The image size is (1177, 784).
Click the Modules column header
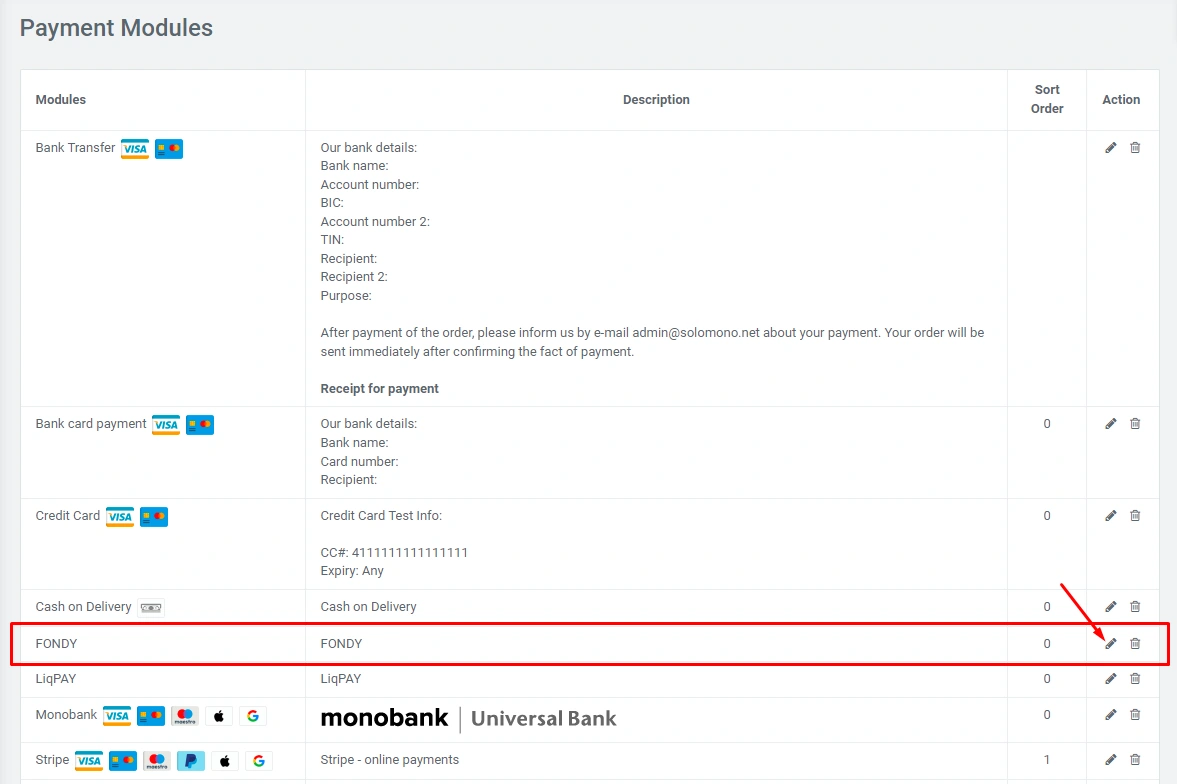pos(61,100)
